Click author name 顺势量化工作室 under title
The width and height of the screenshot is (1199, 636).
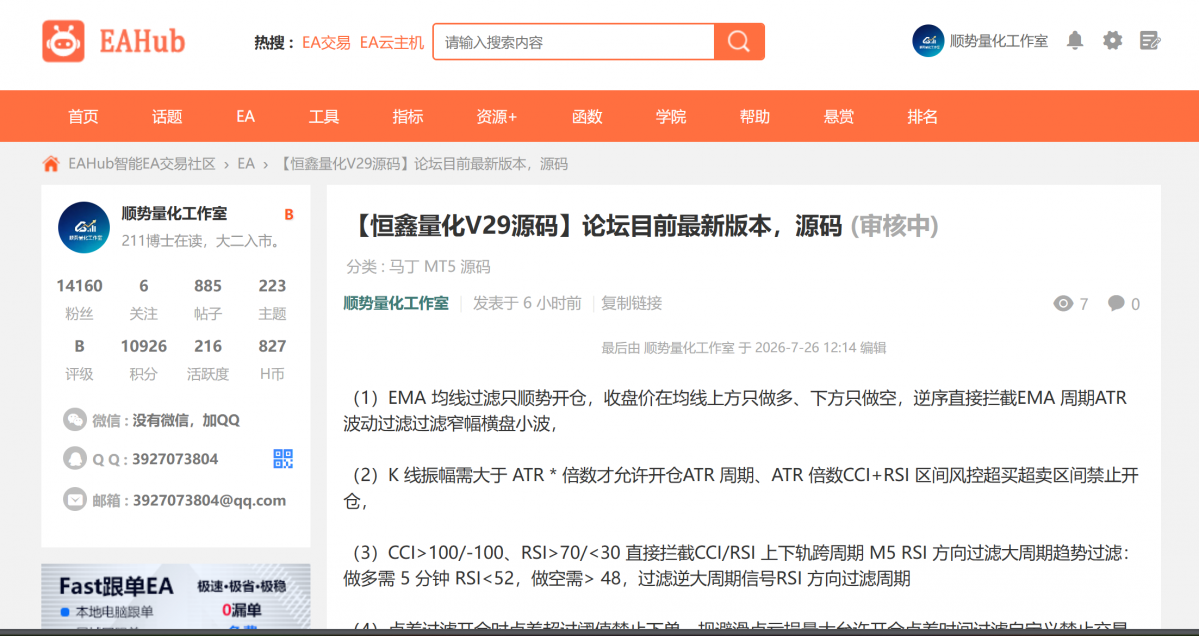click(396, 303)
